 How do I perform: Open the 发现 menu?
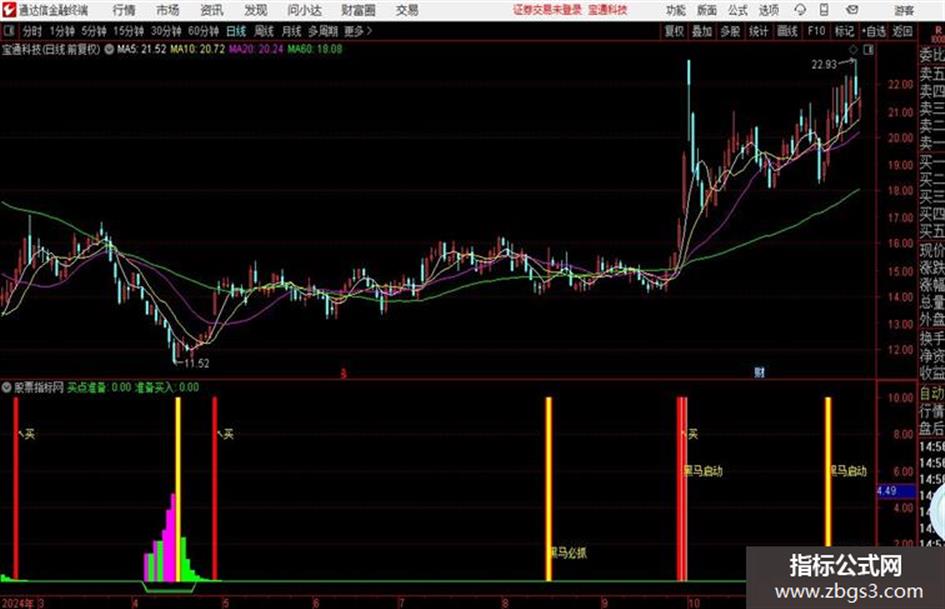point(256,10)
